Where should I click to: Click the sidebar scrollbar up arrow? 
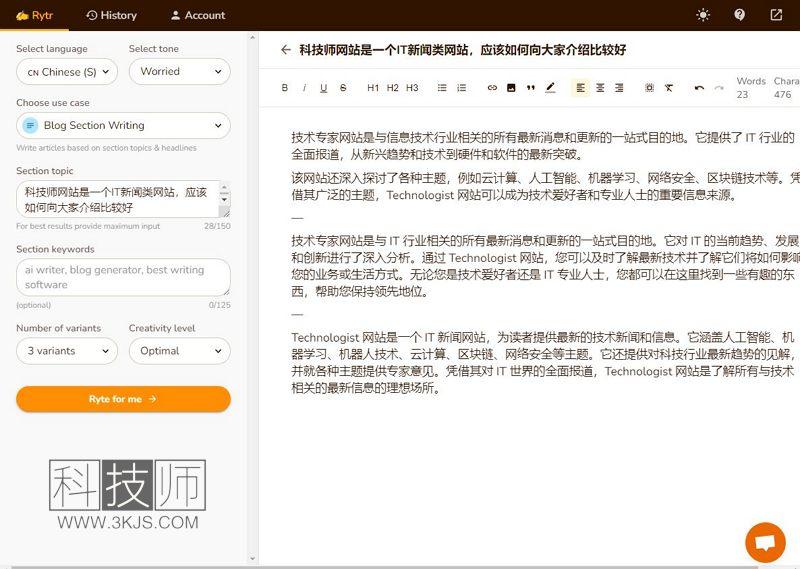252,37
